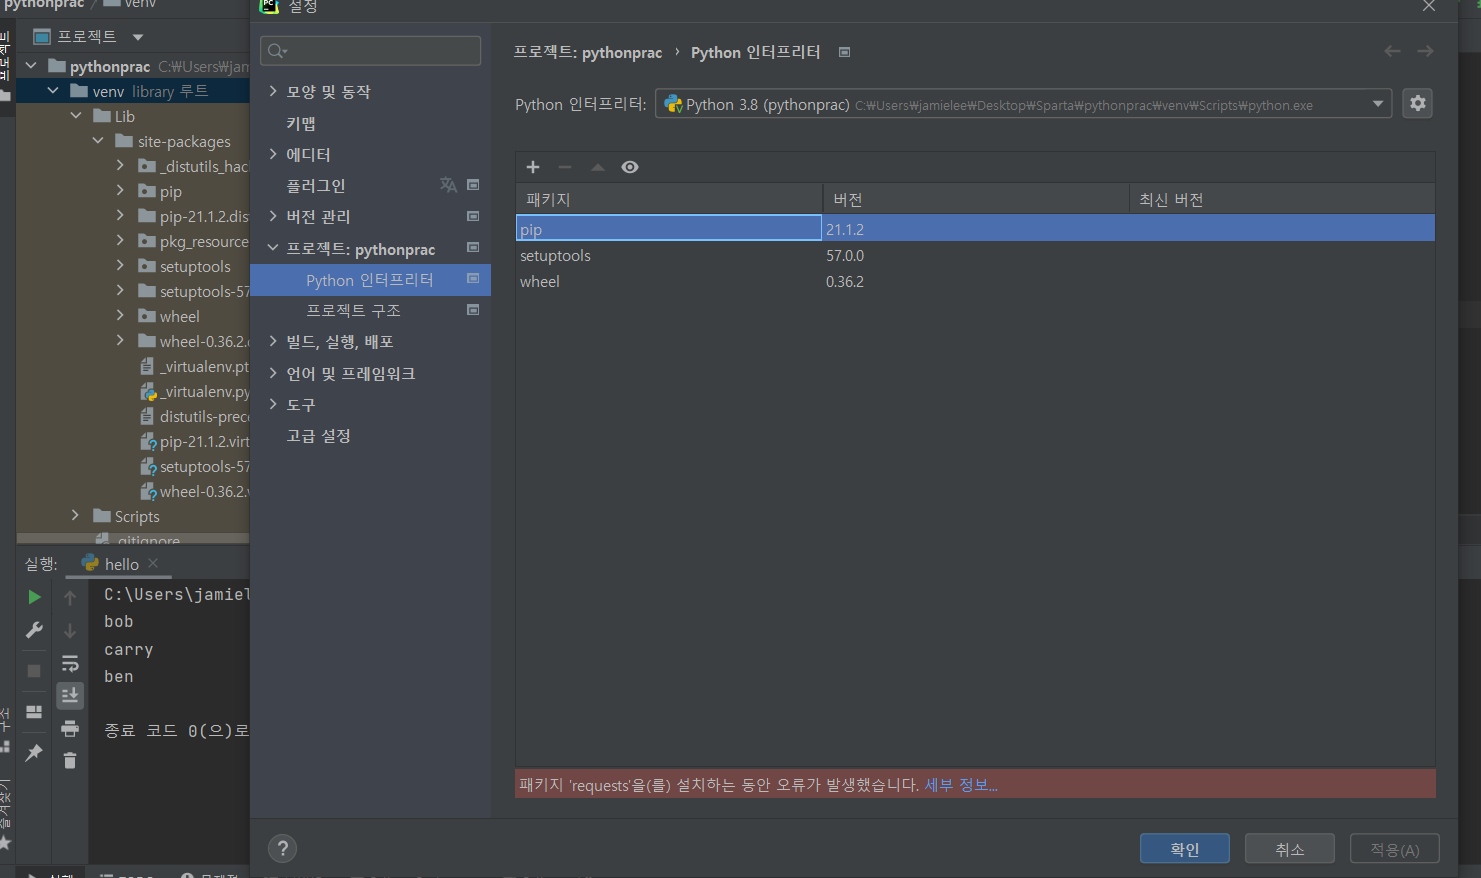
Task: Expand 도구 settings
Action: (x=273, y=404)
